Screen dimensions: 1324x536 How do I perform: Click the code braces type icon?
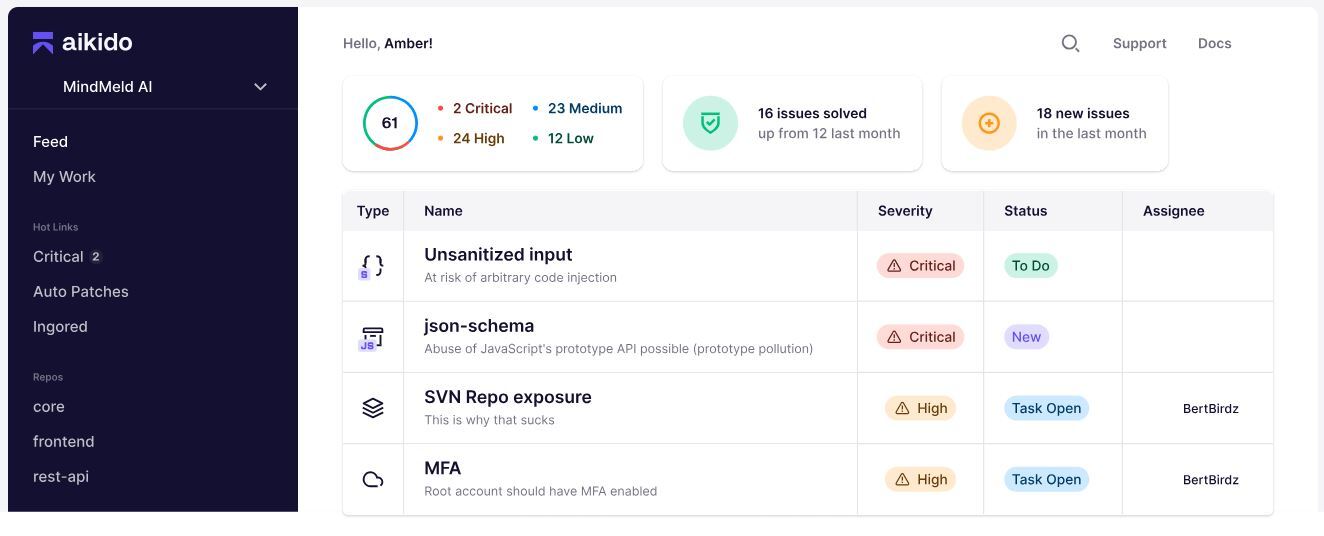pyautogui.click(x=372, y=266)
